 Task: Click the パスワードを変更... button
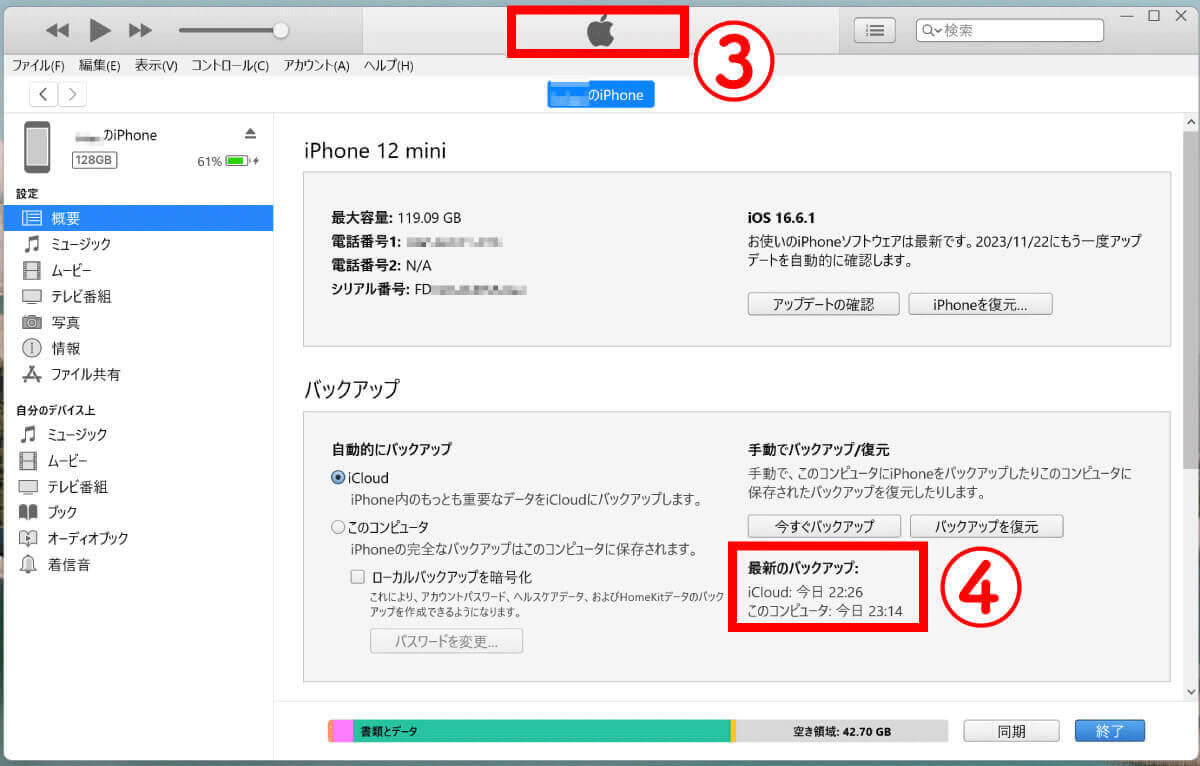(446, 641)
